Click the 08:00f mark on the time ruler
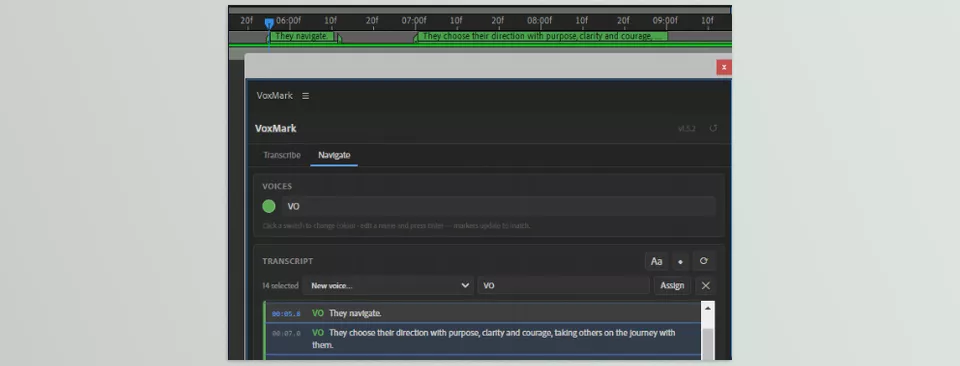The image size is (960, 366). tap(539, 21)
